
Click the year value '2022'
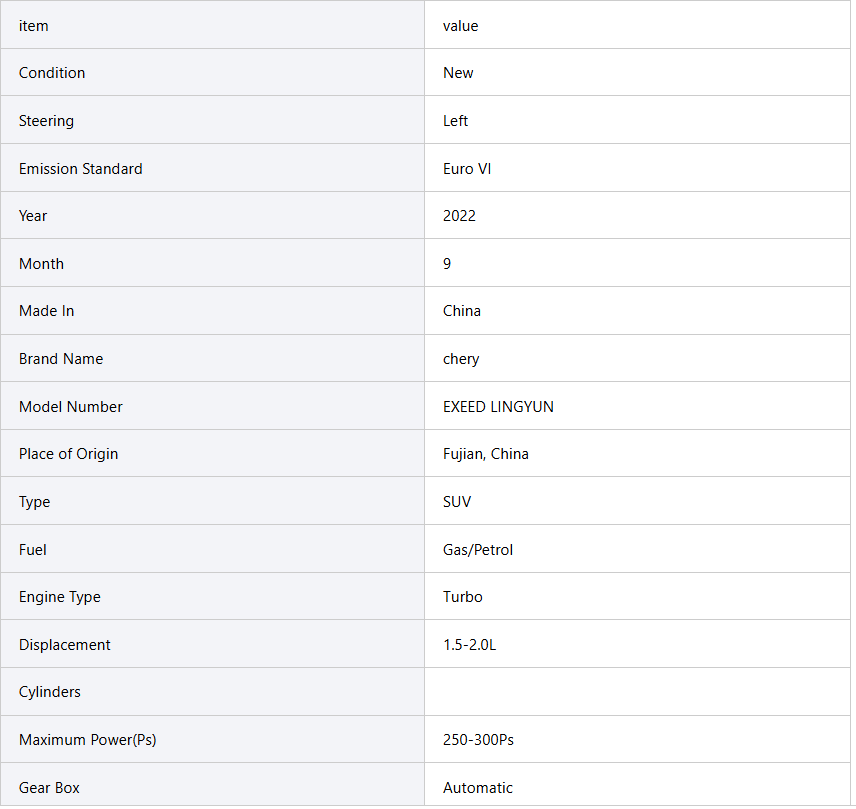tap(459, 216)
